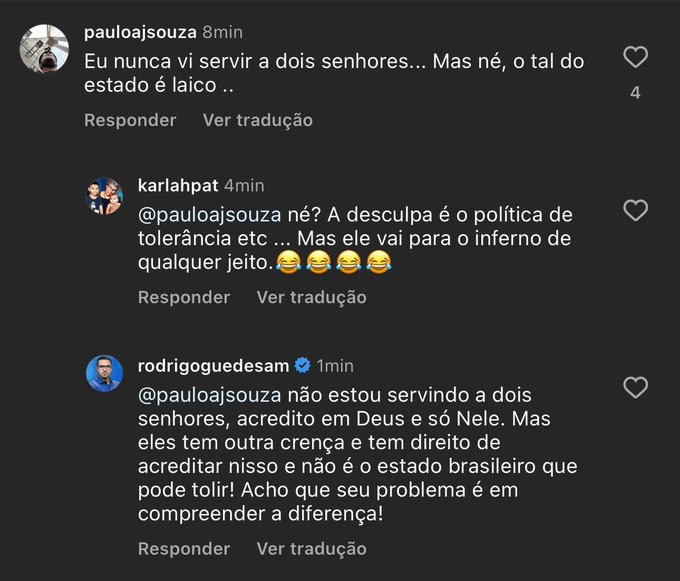Viewport: 680px width, 581px height.
Task: Show translation of rodrigoguedesam's reply
Action: [x=311, y=548]
